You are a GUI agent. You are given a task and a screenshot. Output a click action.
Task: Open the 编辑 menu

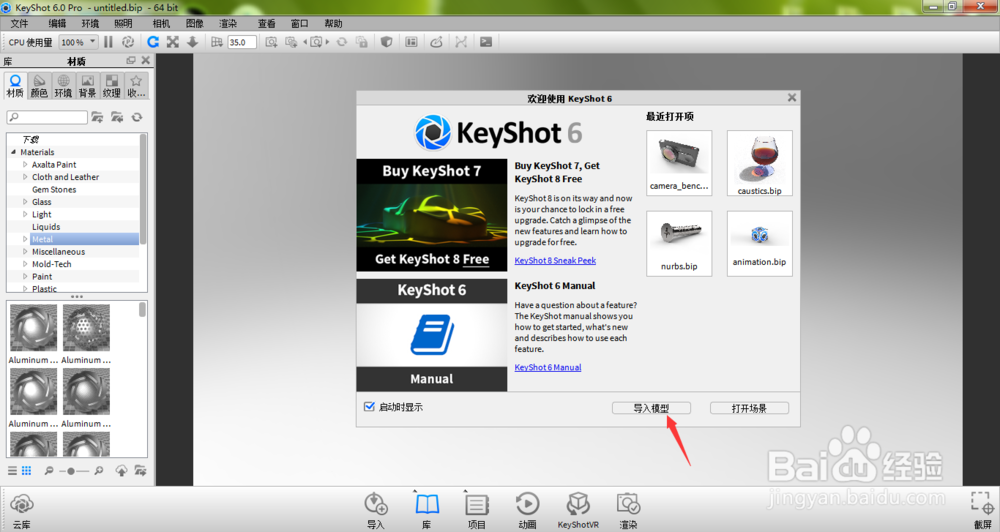(x=57, y=24)
